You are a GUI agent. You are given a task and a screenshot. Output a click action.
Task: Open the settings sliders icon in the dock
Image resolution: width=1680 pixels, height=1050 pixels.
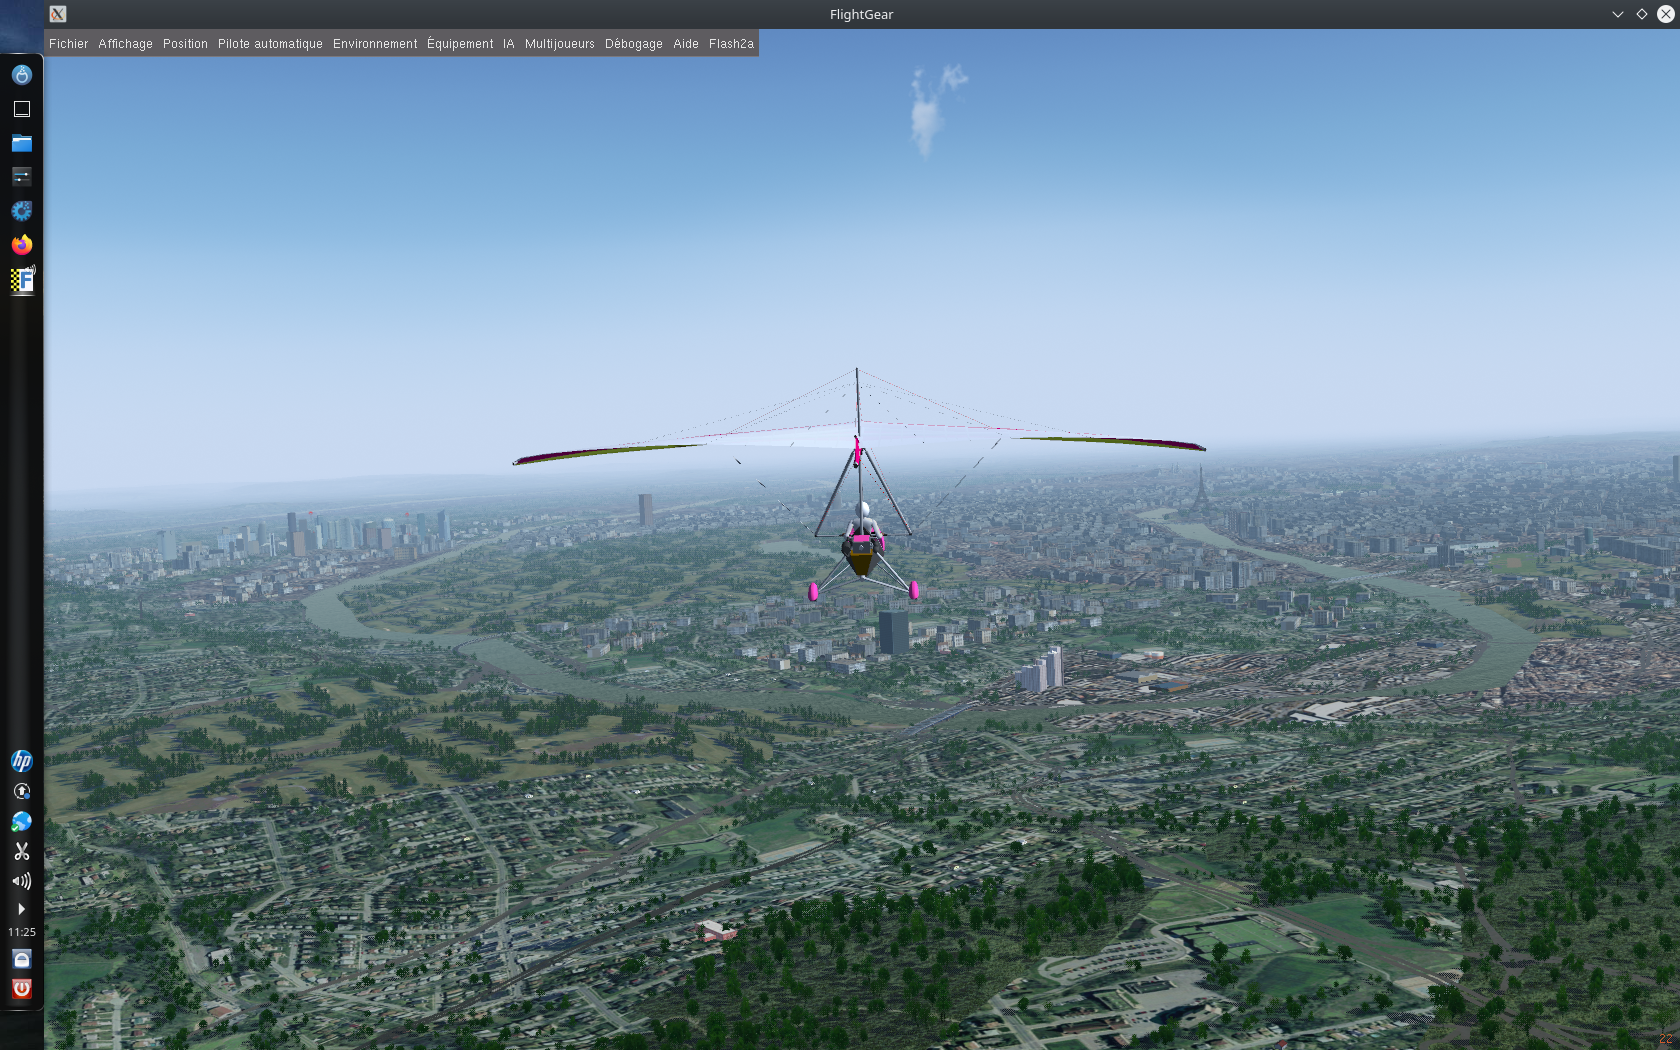[x=21, y=177]
